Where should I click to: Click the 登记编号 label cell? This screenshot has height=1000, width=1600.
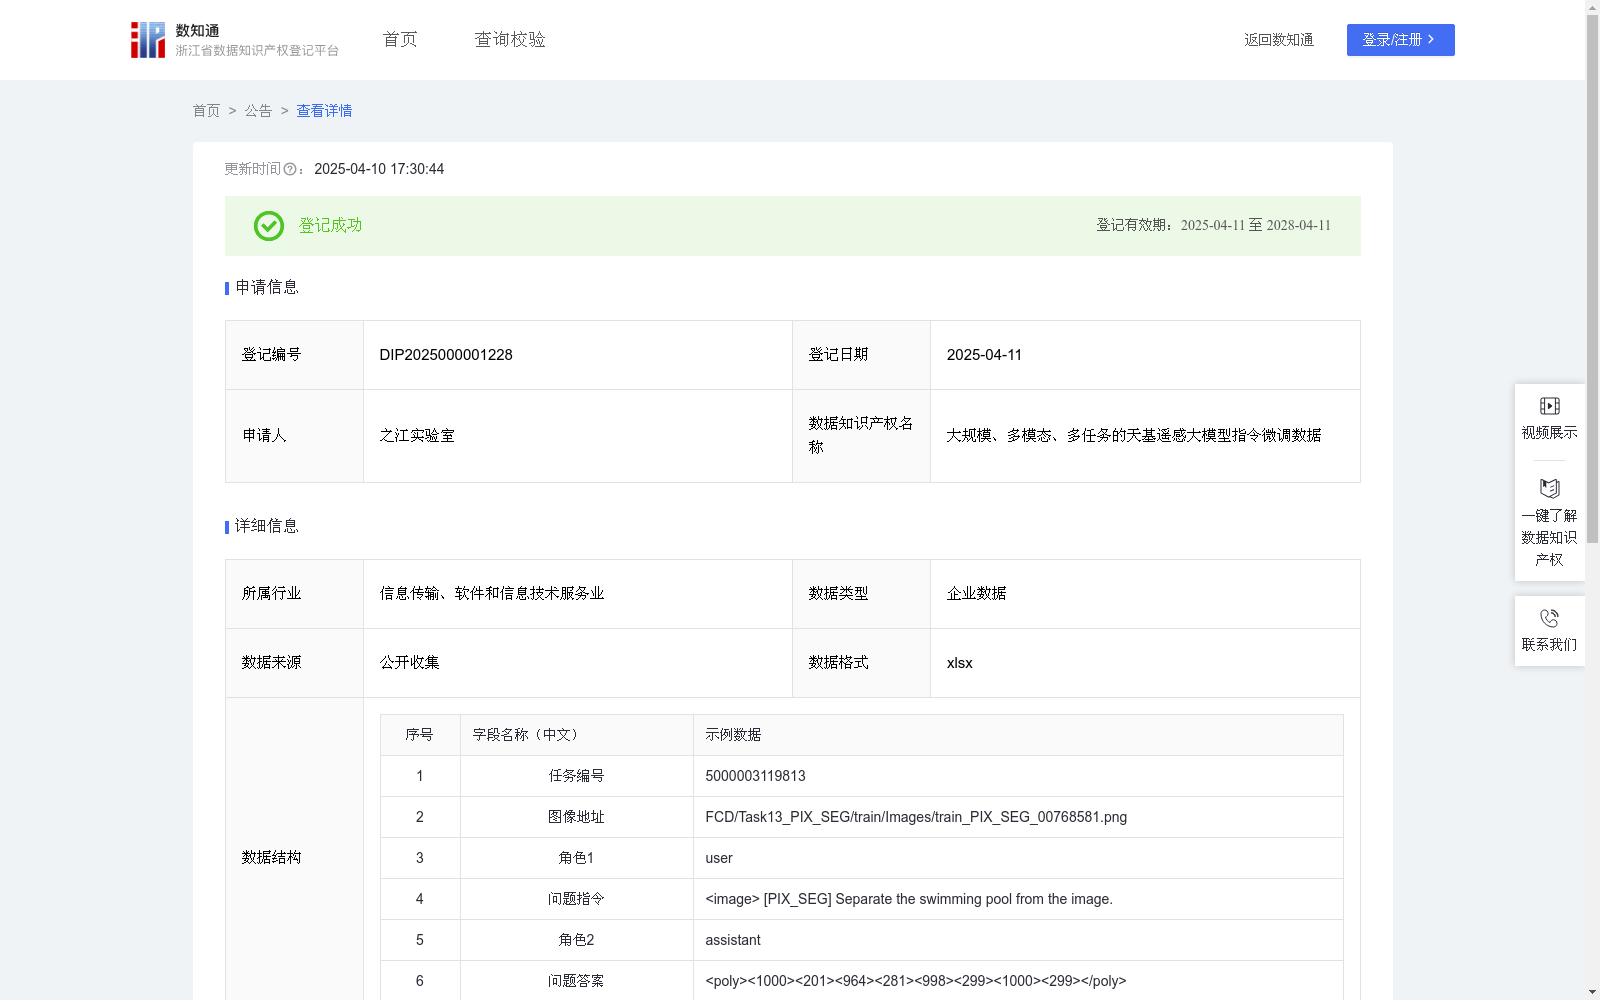tap(294, 355)
